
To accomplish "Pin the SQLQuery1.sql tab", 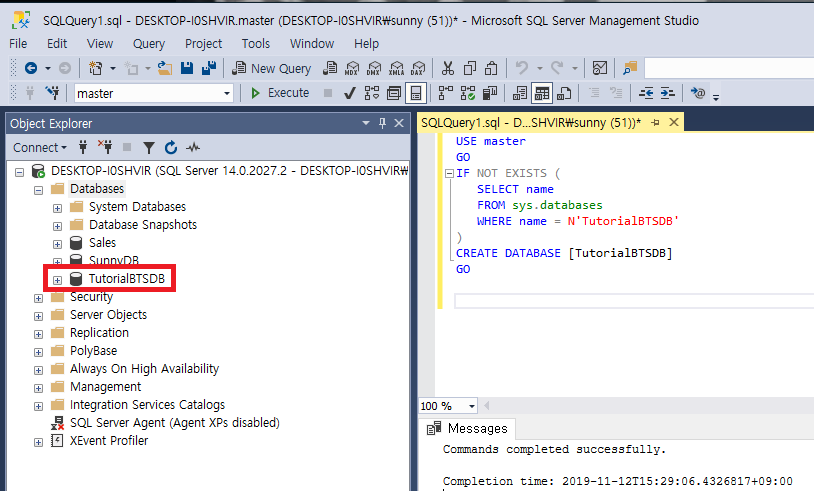I will 656,122.
